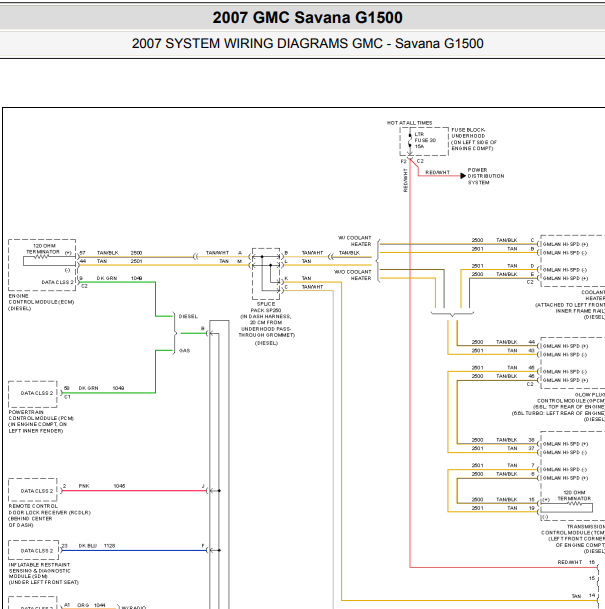Click the 'TAN/BLK 2500' label at ECM pin 57
The height and width of the screenshot is (609, 605).
coord(119,253)
